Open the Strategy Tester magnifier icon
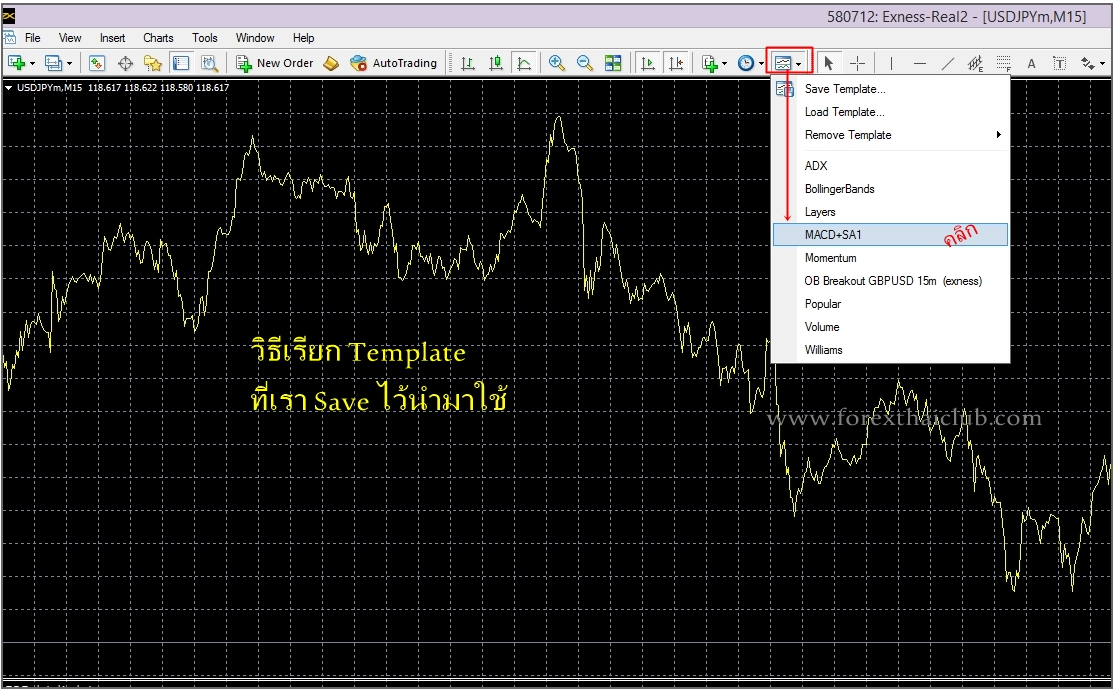Image resolution: width=1118 pixels, height=694 pixels. click(209, 63)
